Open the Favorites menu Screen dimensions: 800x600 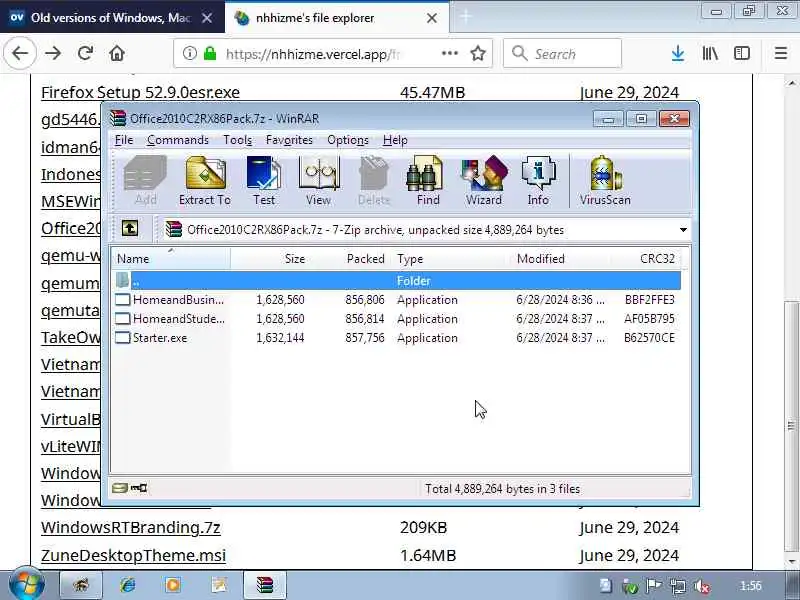(289, 140)
